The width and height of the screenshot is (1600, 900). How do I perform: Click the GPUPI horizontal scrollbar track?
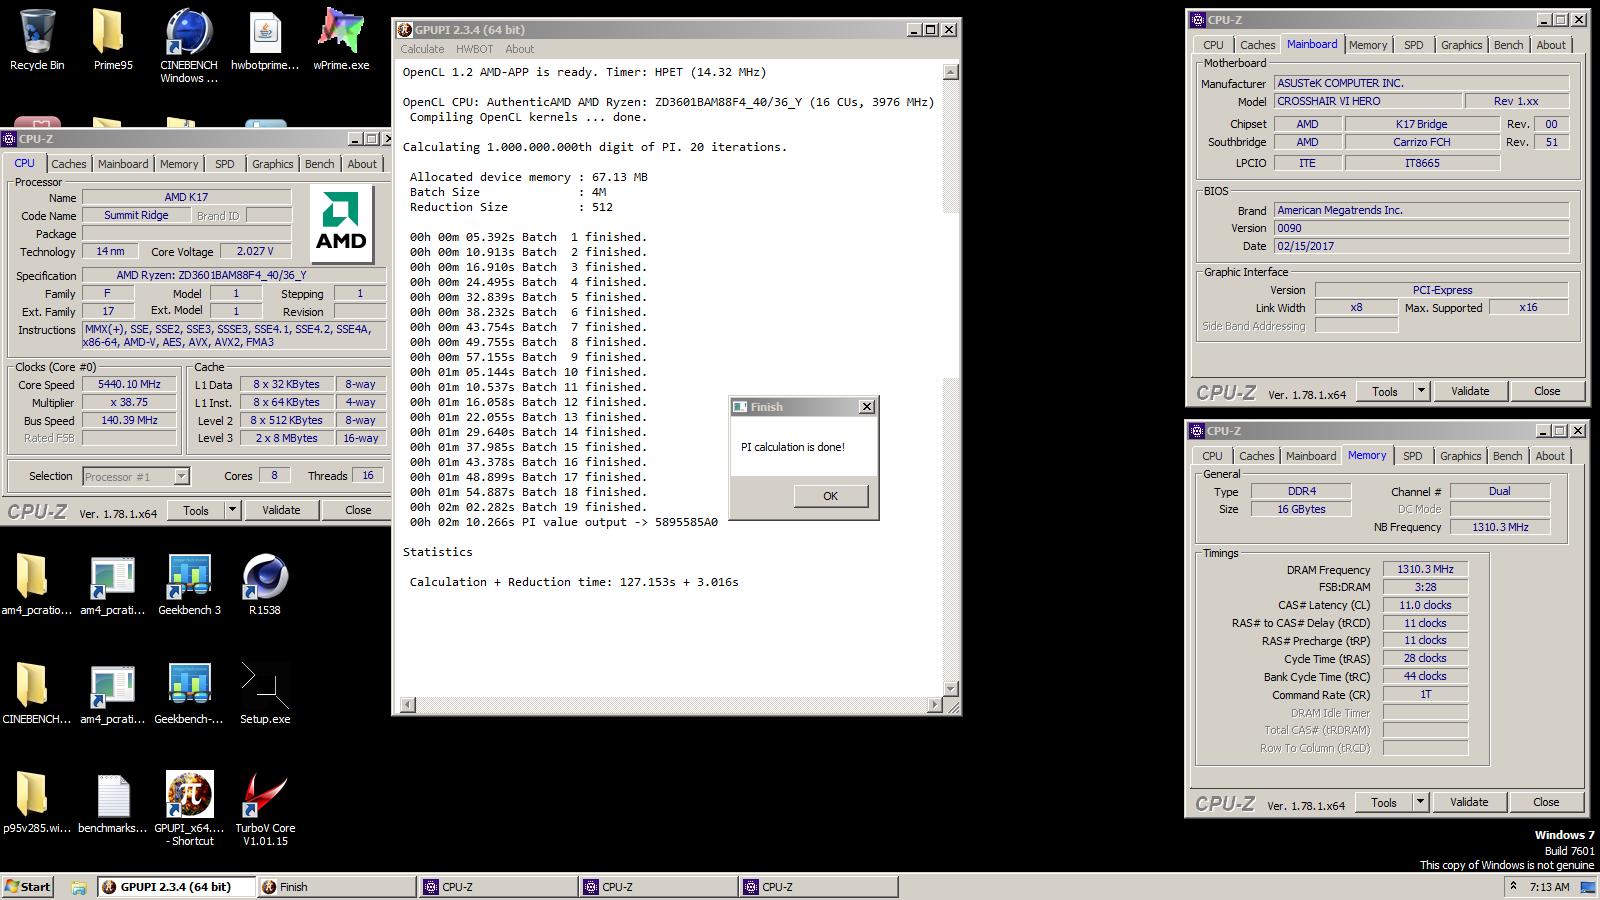coord(670,705)
